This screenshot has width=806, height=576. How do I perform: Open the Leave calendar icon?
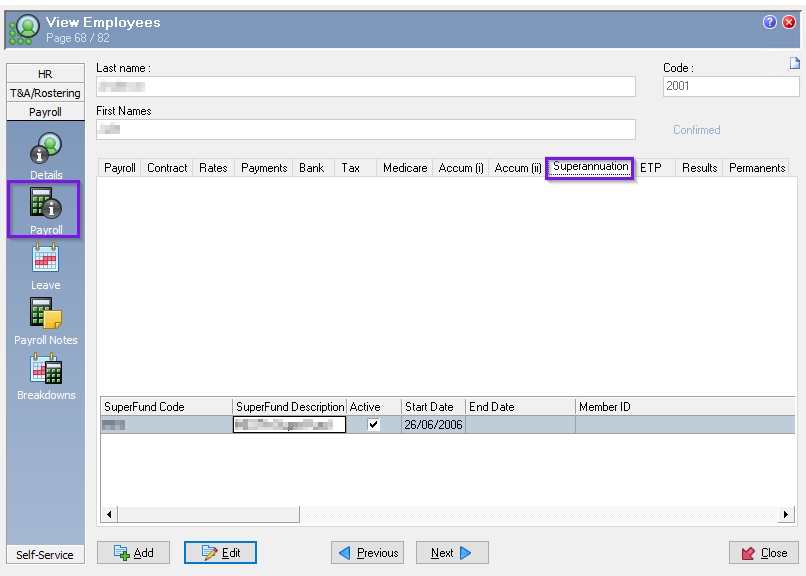tap(45, 260)
